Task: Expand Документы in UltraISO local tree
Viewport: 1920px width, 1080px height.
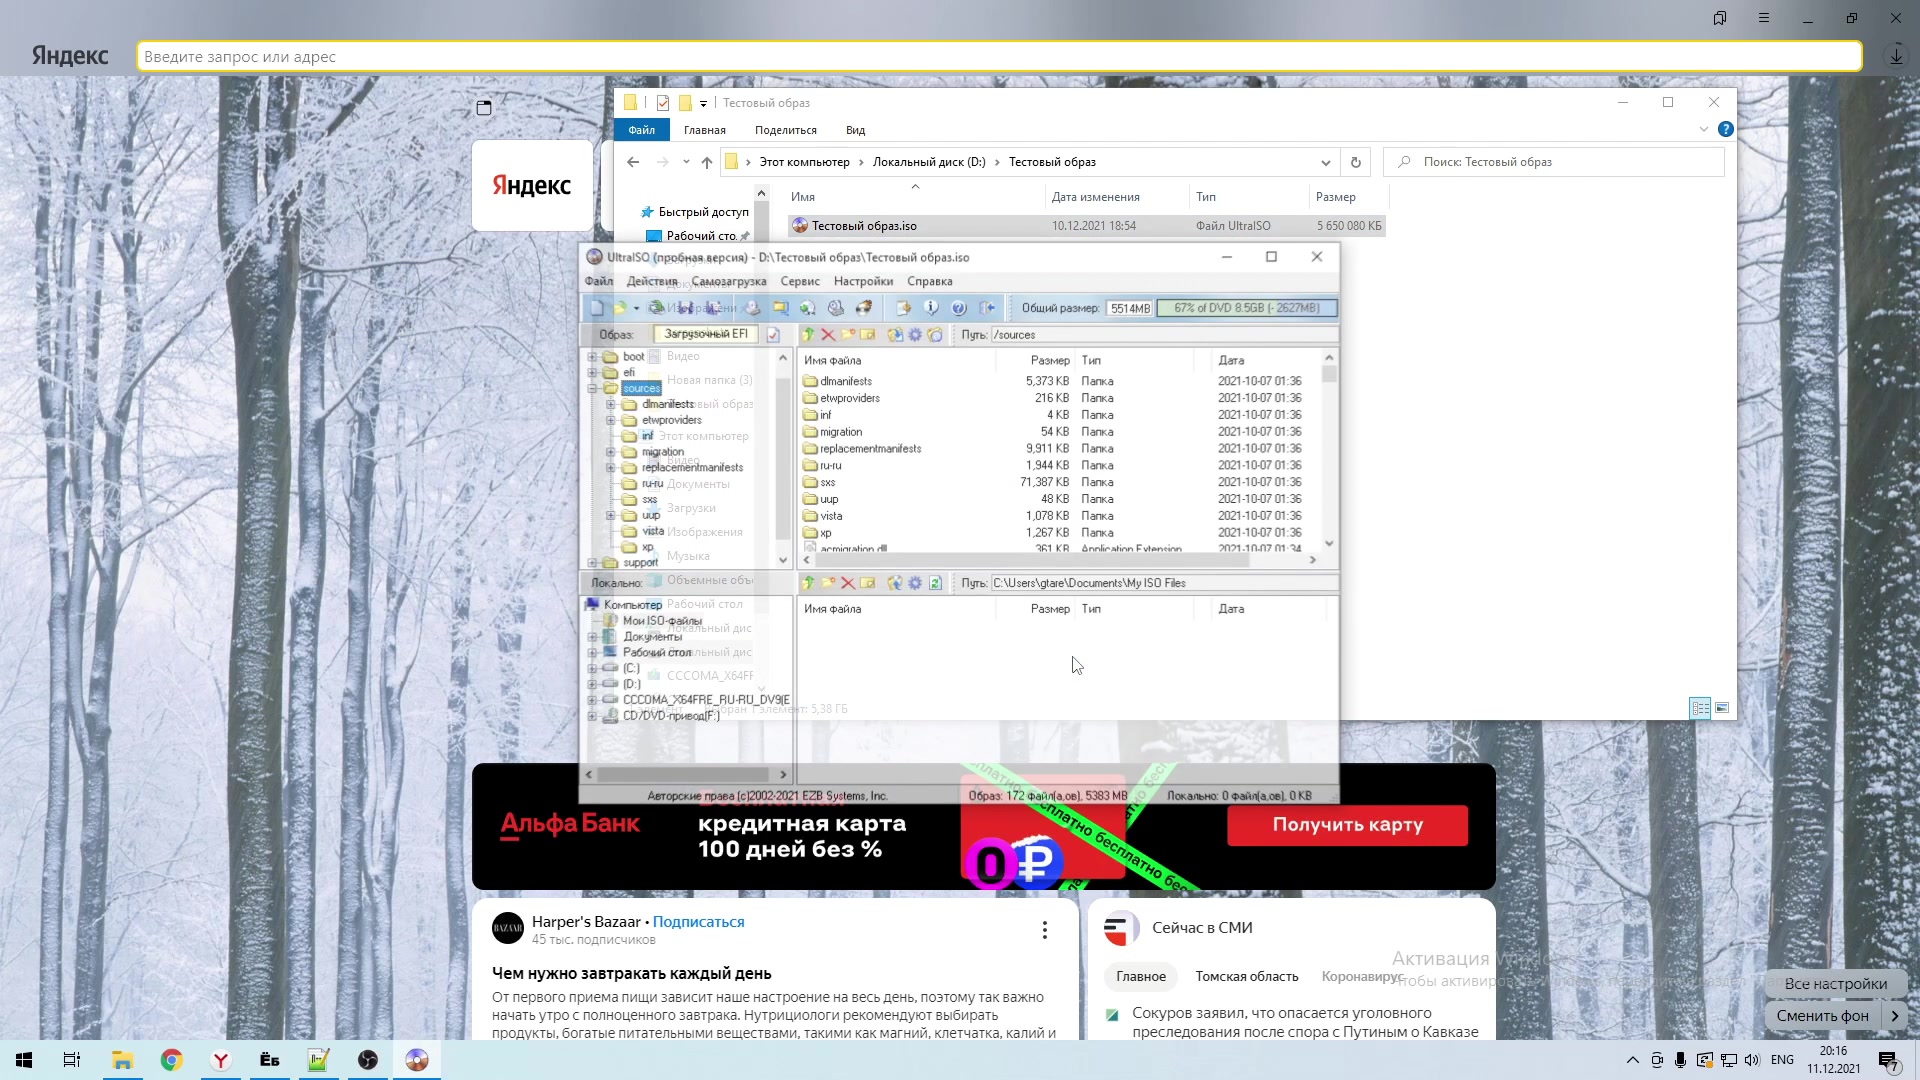Action: tap(592, 637)
